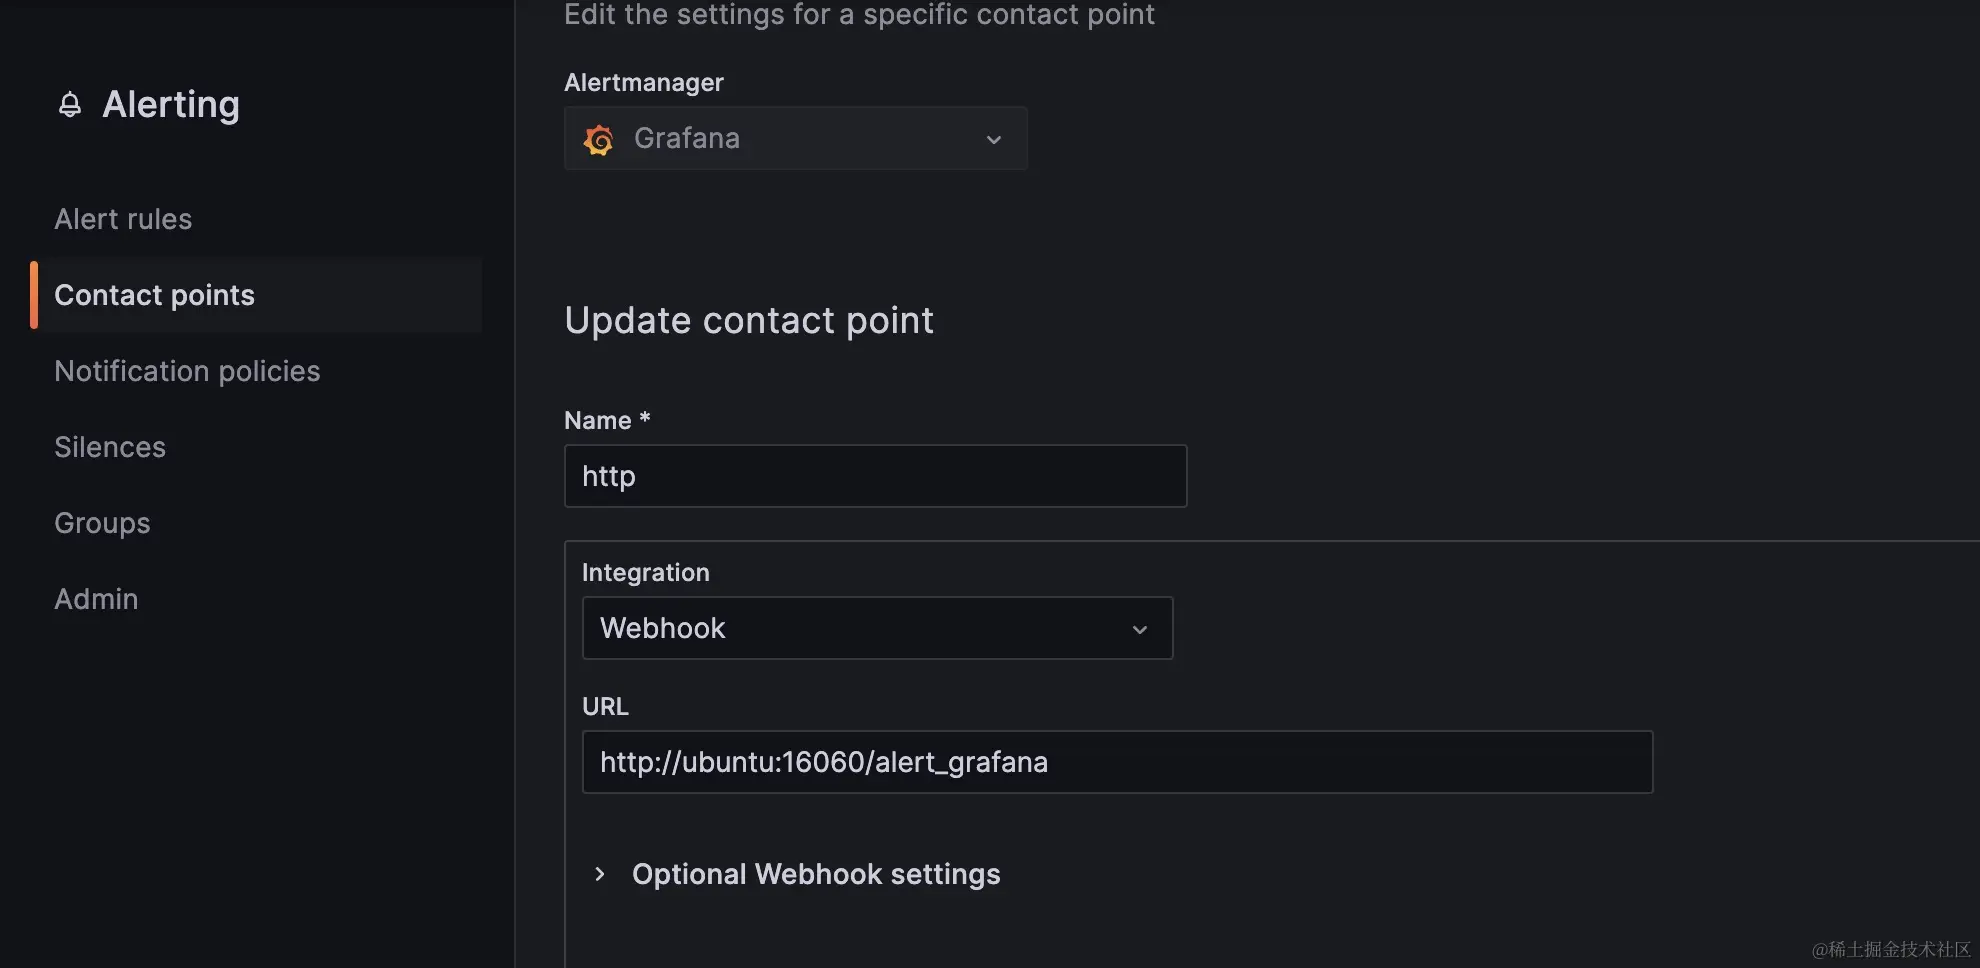Viewport: 1980px width, 968px height.
Task: Go to Notification policies
Action: (x=187, y=371)
